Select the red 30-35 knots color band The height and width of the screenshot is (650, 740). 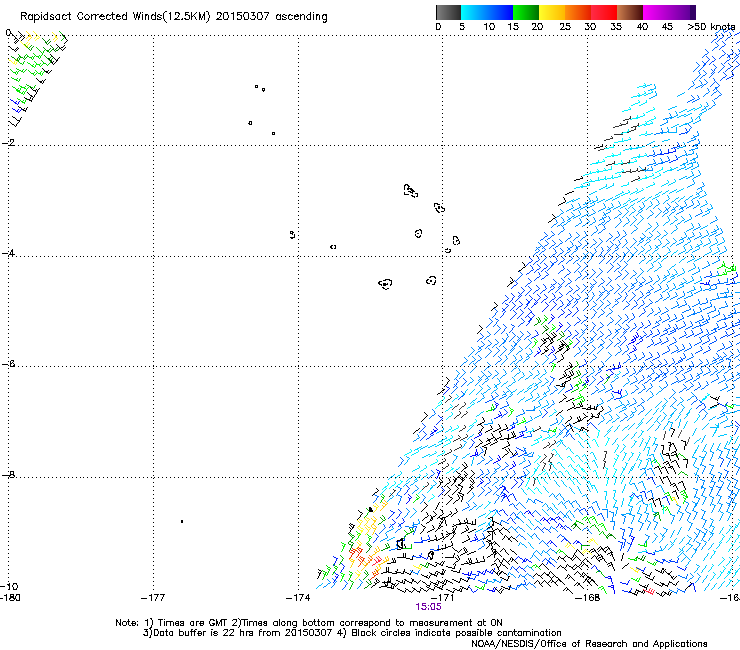pyautogui.click(x=604, y=12)
